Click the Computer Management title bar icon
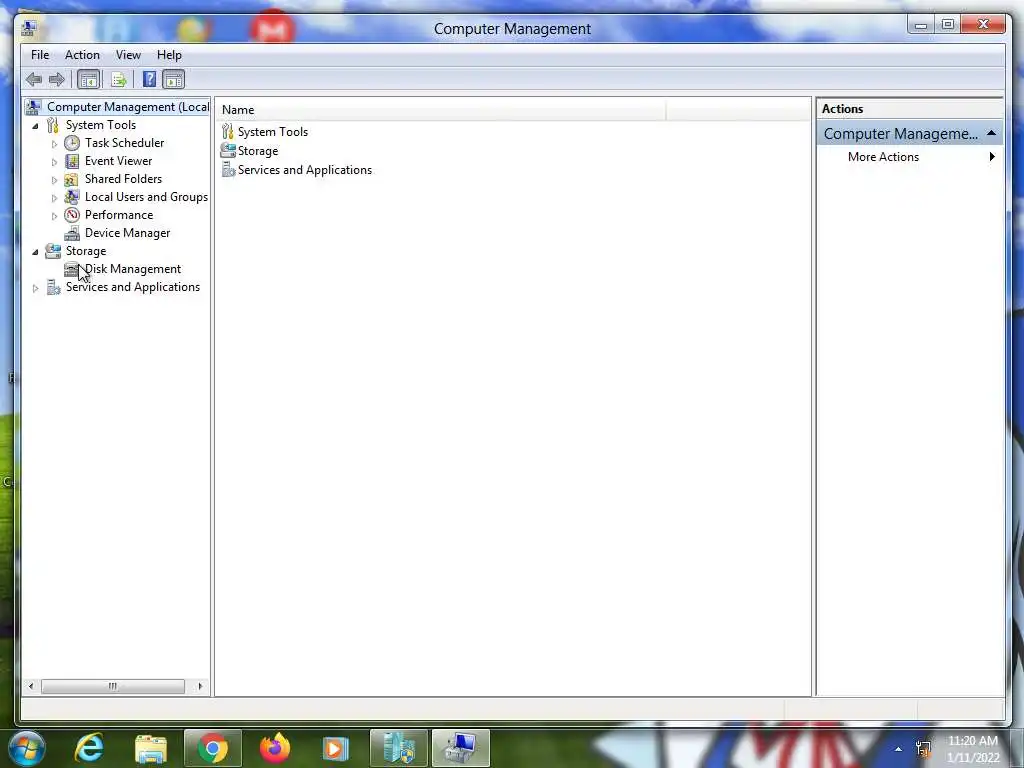1024x768 pixels. click(x=29, y=28)
